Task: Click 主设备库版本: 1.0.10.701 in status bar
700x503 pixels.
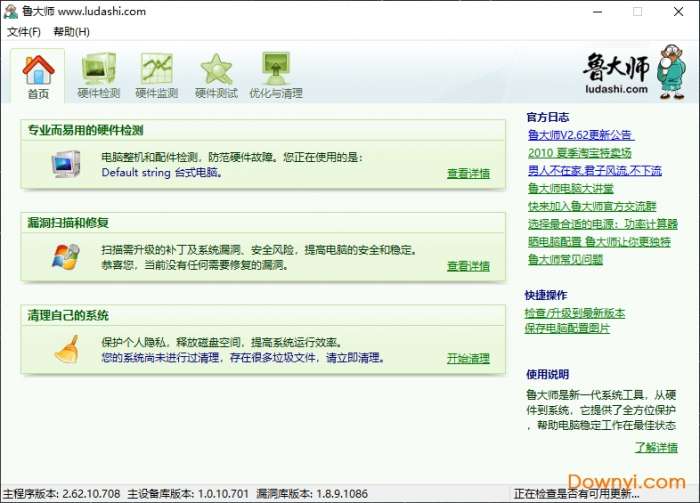Action: pos(188,494)
